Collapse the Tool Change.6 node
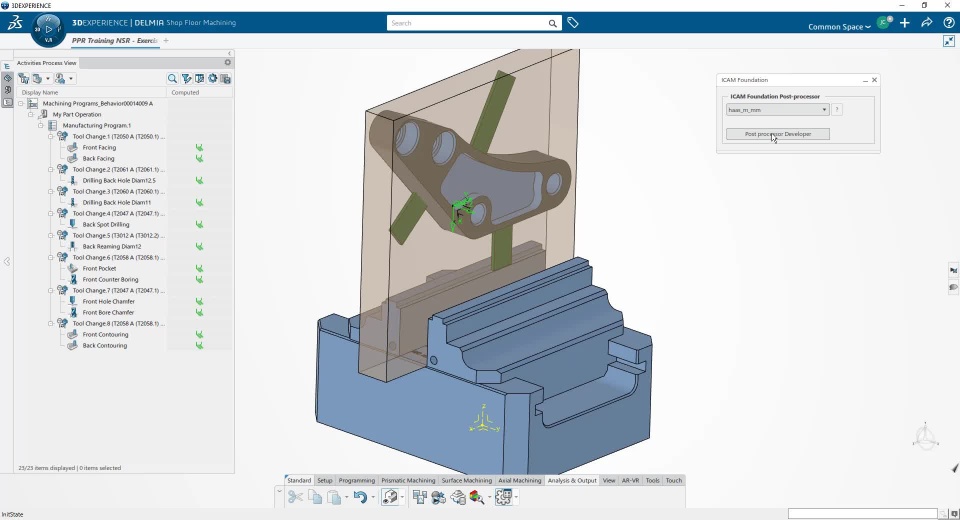The image size is (960, 520). tap(51, 257)
